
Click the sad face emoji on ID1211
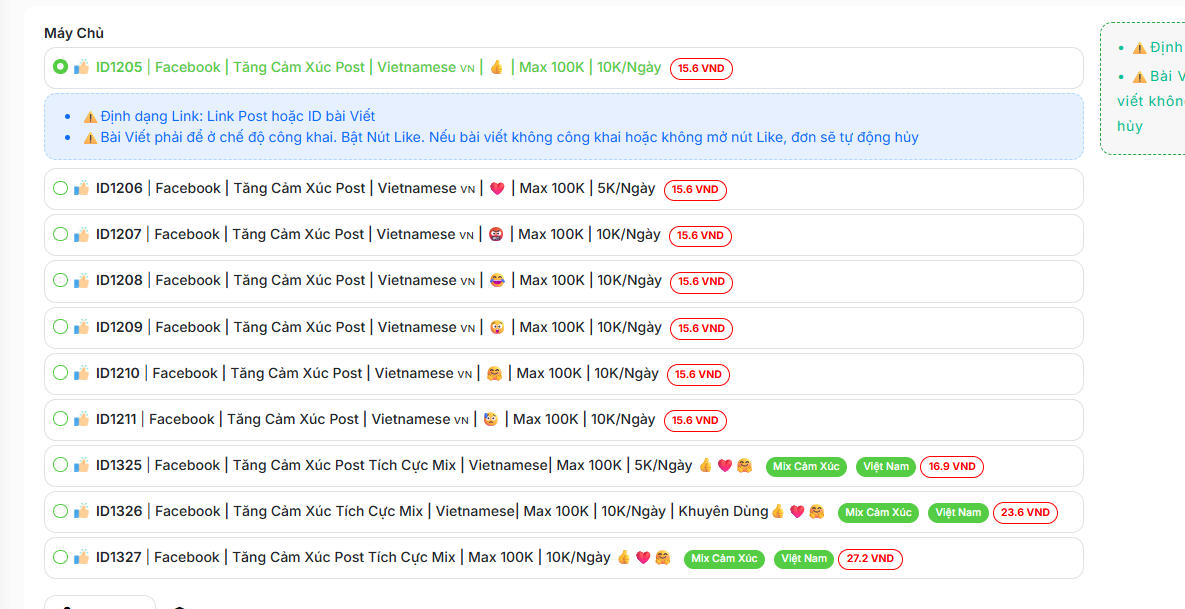(x=490, y=419)
